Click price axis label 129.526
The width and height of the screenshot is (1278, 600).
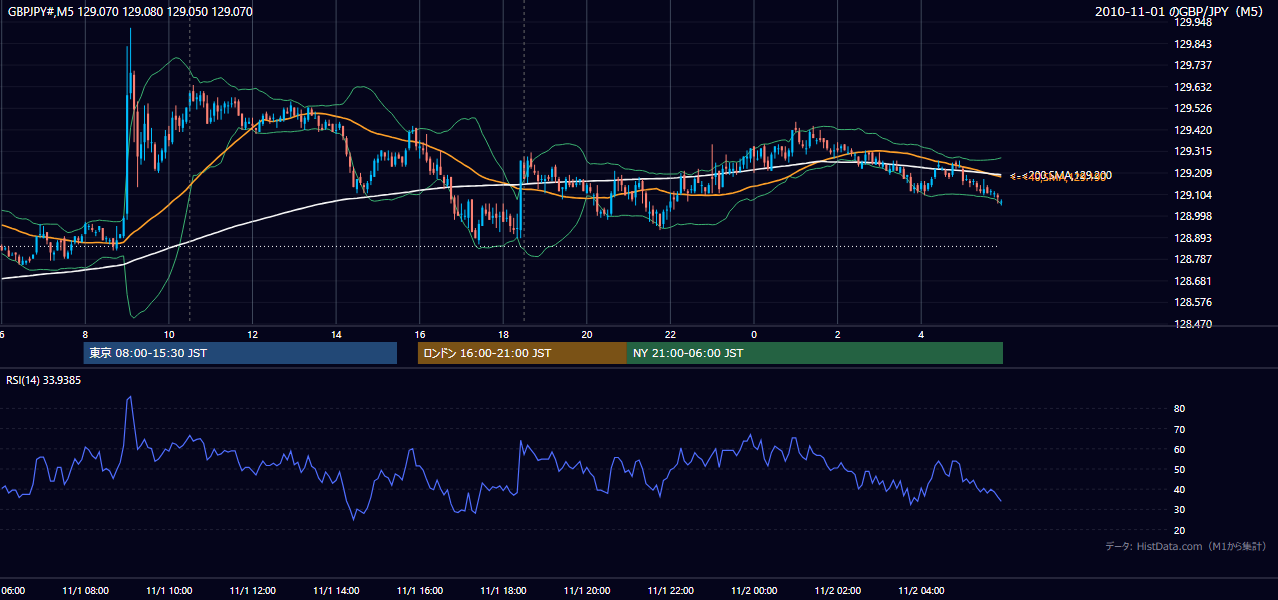(1194, 108)
